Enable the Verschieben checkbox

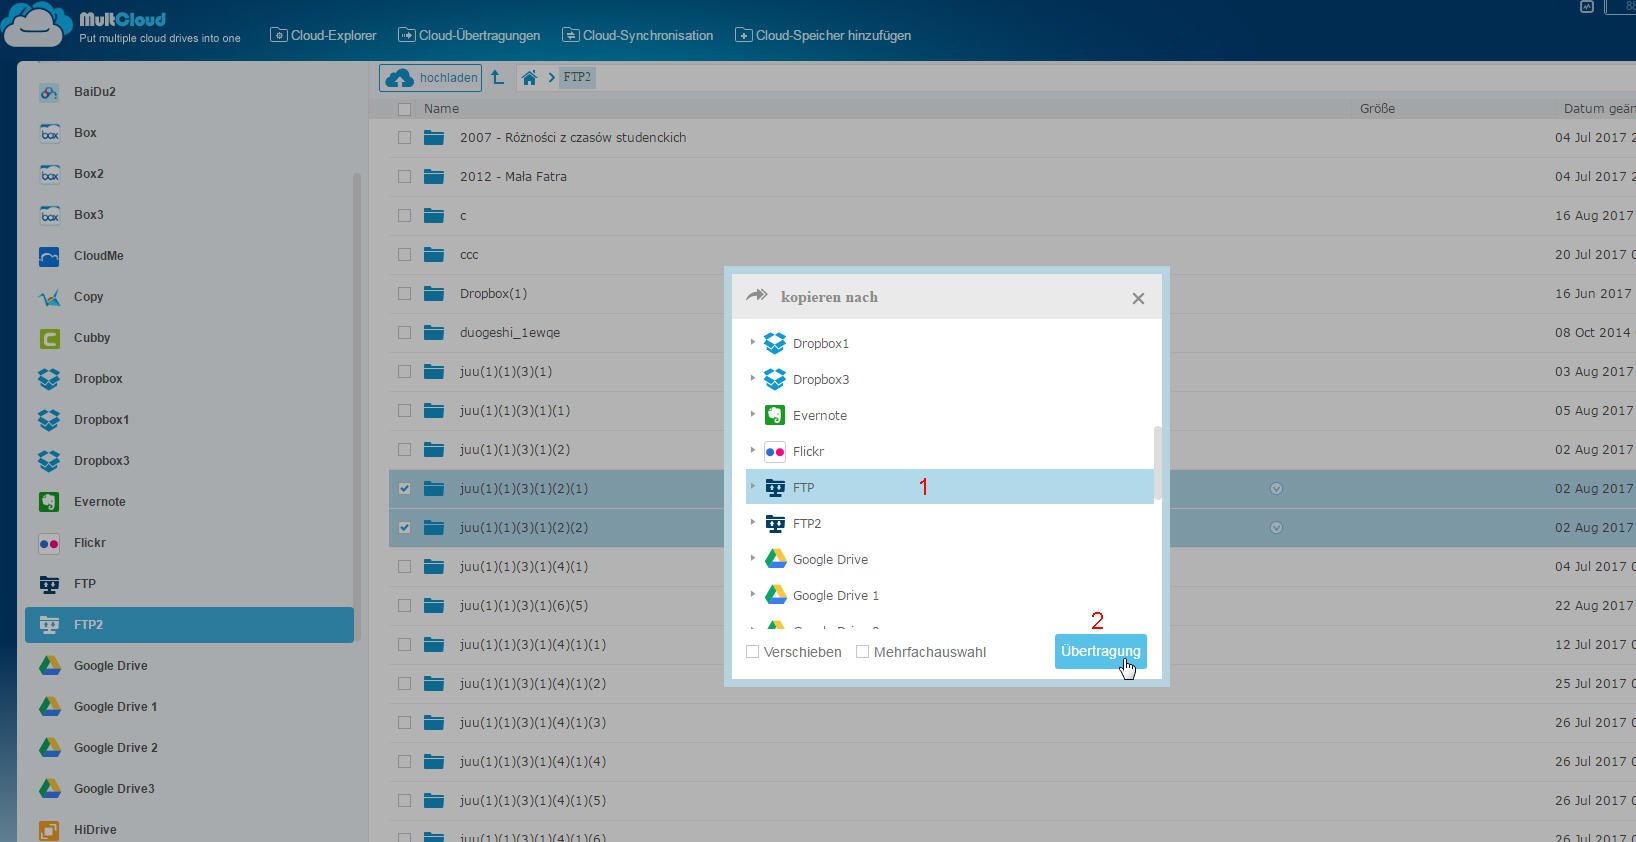coord(753,652)
